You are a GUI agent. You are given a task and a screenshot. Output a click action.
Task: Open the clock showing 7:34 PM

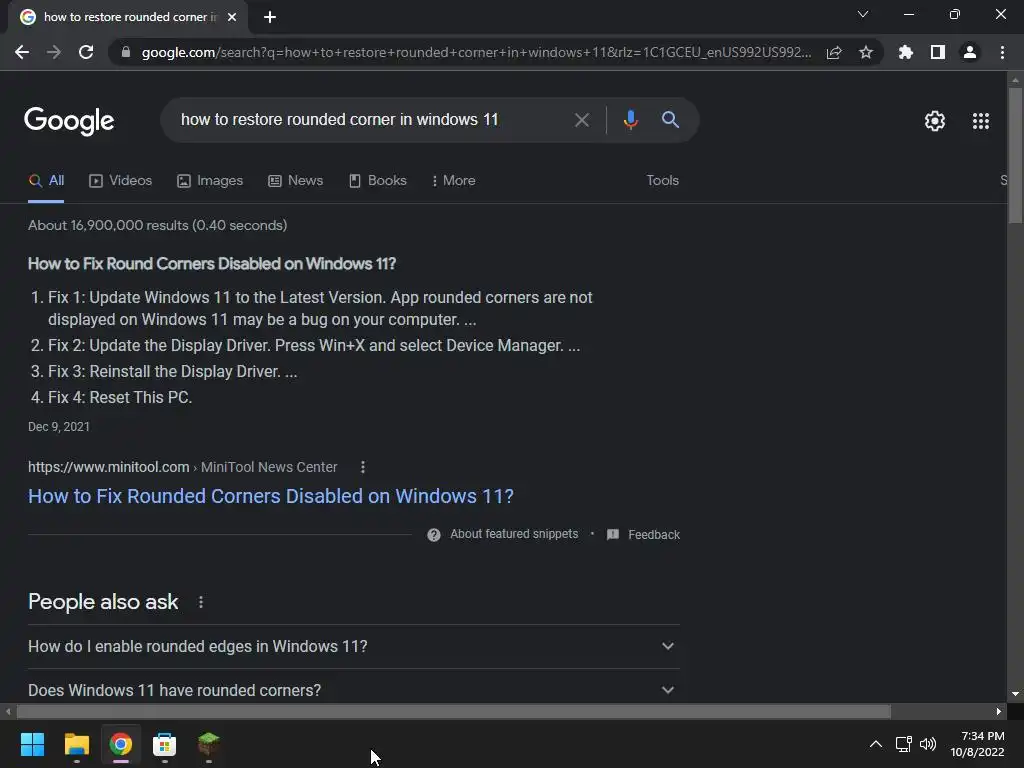977,744
